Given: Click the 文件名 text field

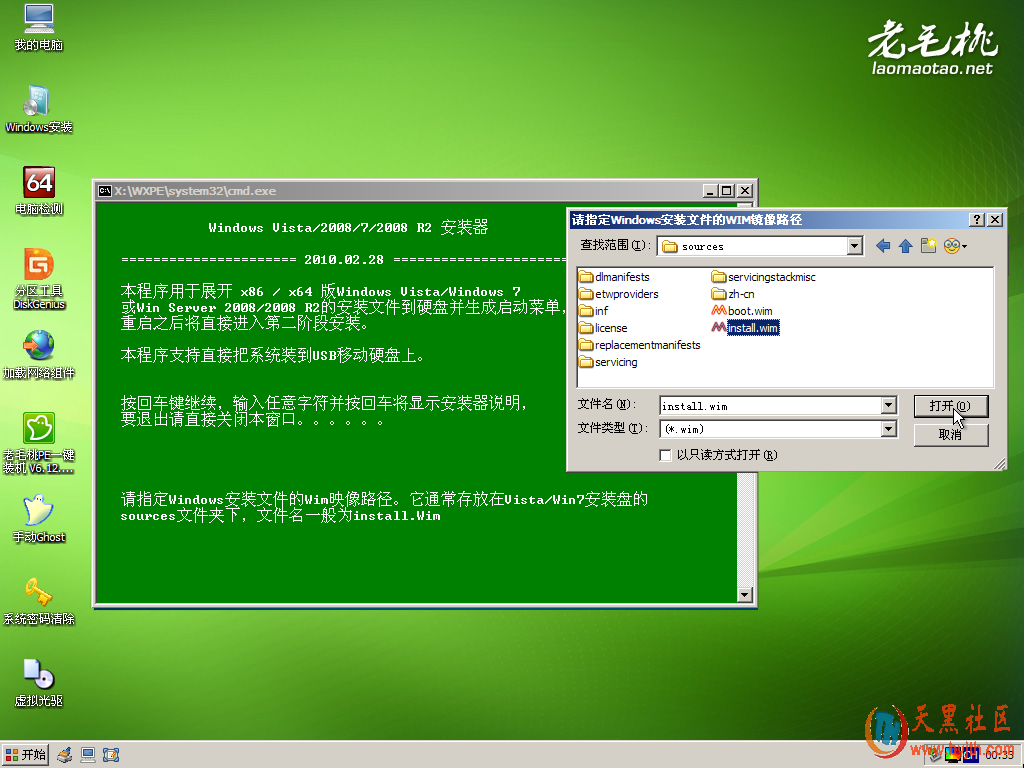Looking at the screenshot, I should tap(768, 405).
